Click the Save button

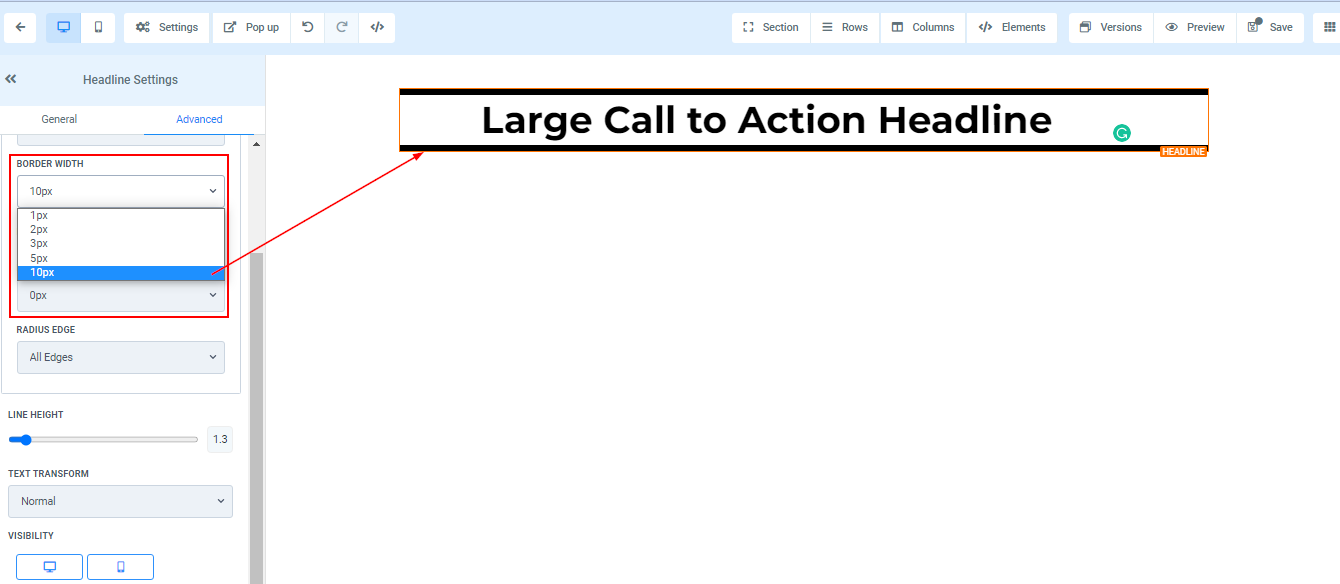tap(1270, 27)
